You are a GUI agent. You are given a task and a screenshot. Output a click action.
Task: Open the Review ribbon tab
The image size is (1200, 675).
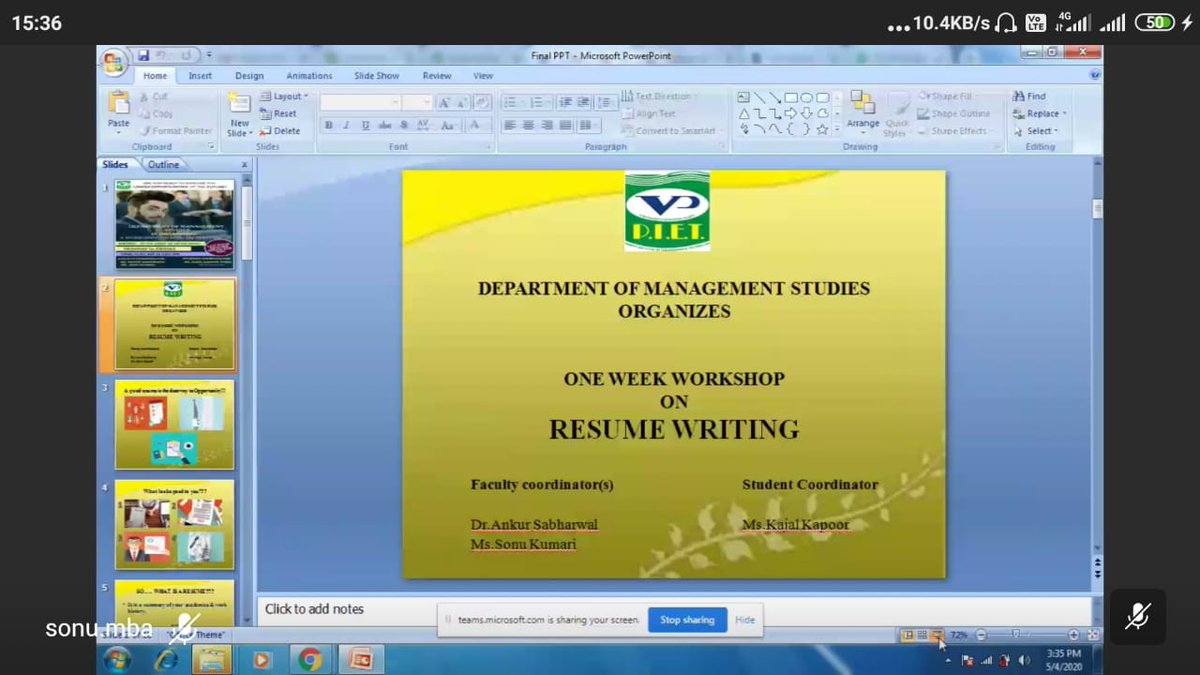click(437, 76)
